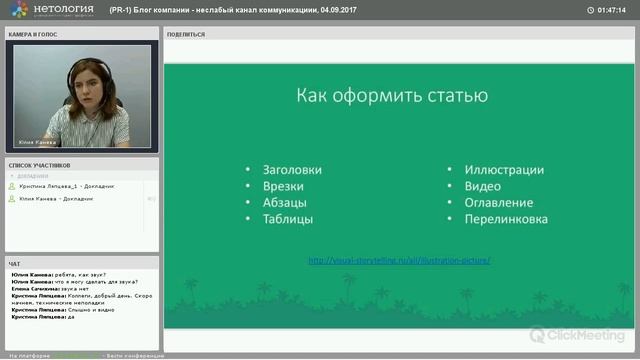Click the Таблицы bullet on the slide
Image resolution: width=640 pixels, height=360 pixels.
pyautogui.click(x=288, y=219)
